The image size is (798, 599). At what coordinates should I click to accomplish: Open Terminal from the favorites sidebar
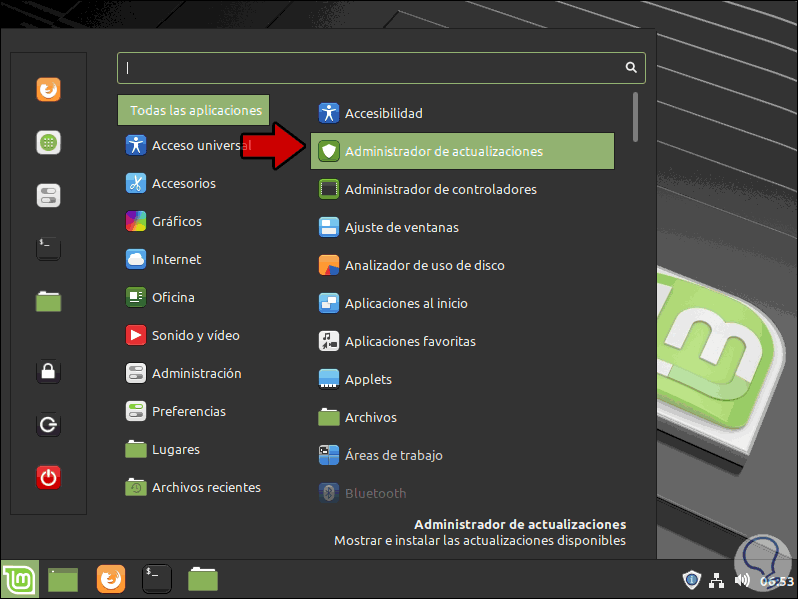[48, 249]
